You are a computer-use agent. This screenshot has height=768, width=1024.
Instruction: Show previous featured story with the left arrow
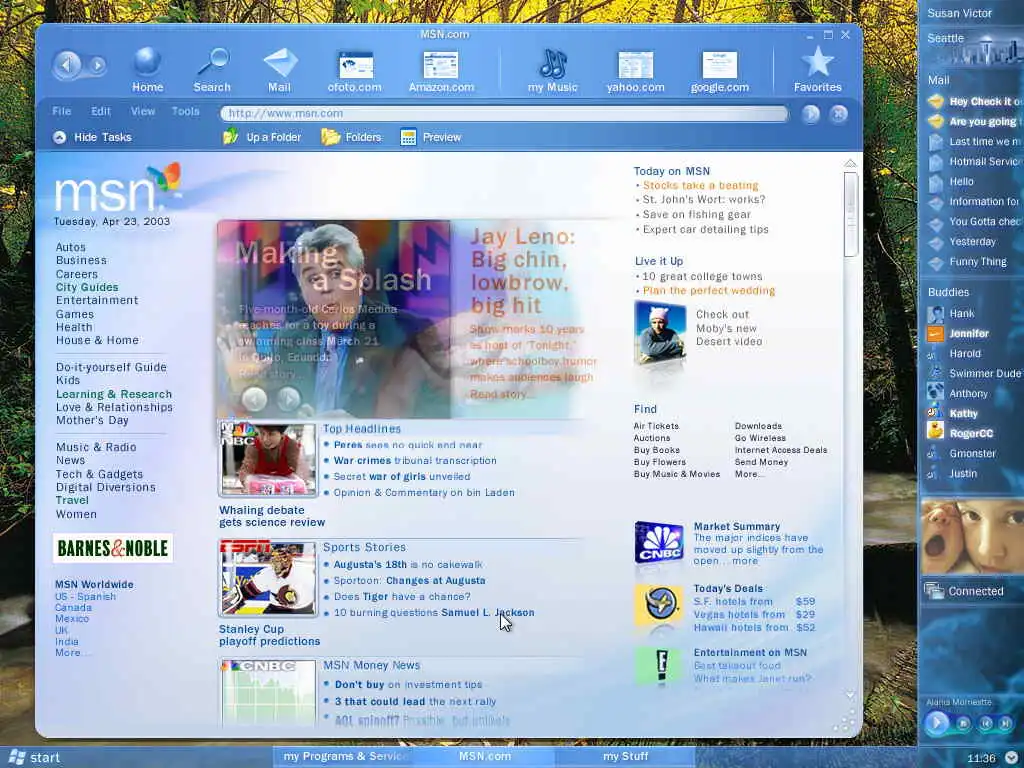pyautogui.click(x=255, y=398)
